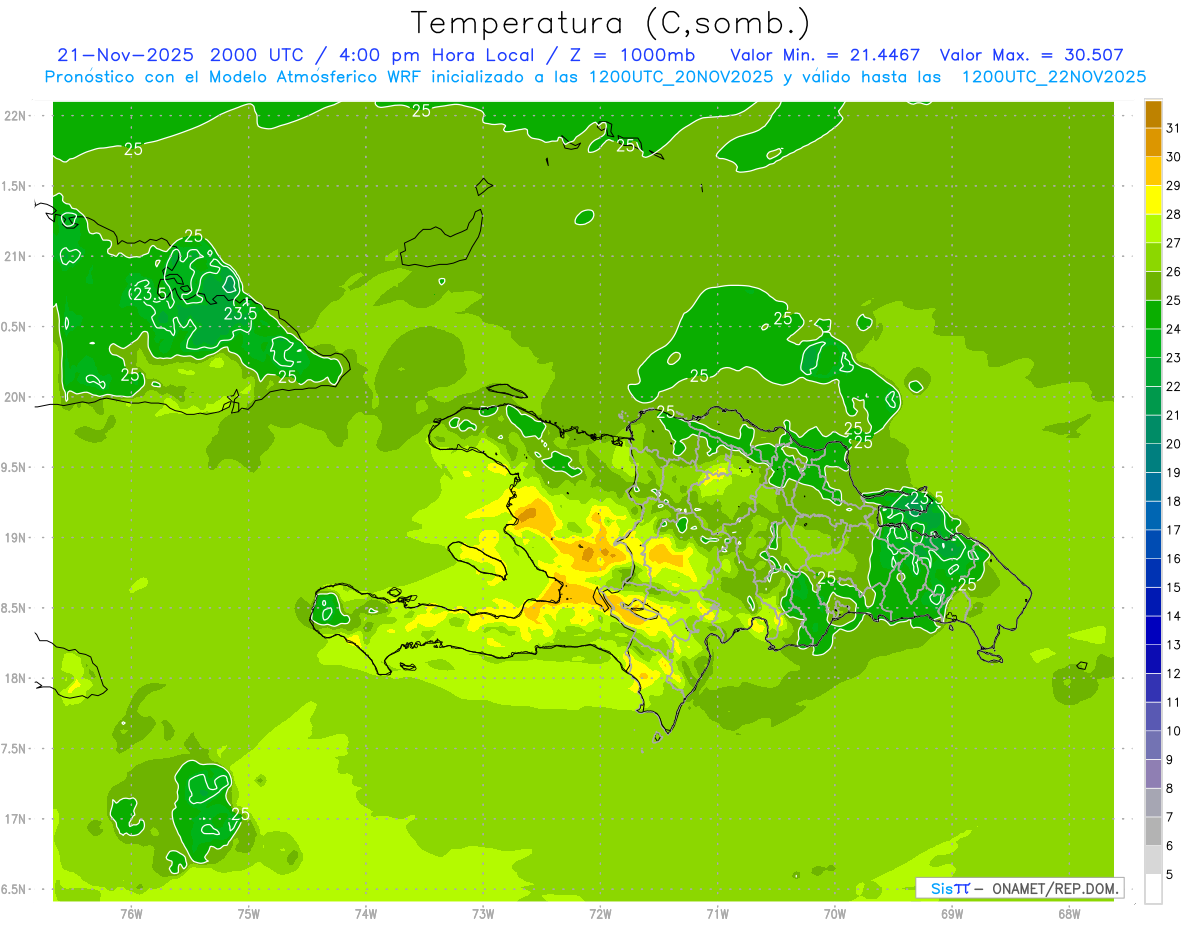Viewport: 1200px width, 927px height.
Task: Click the 73W longitude axis label
Action: [483, 913]
